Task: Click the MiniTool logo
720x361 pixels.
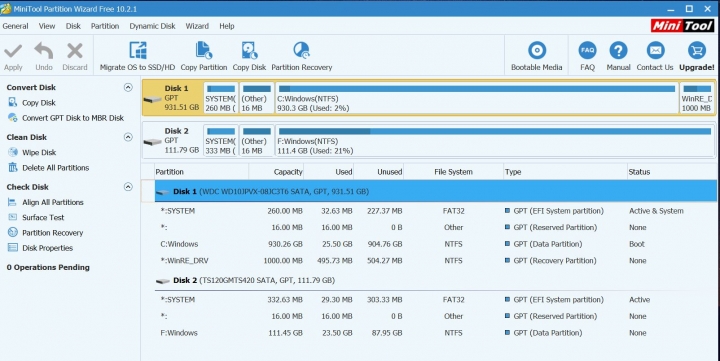Action: point(682,26)
